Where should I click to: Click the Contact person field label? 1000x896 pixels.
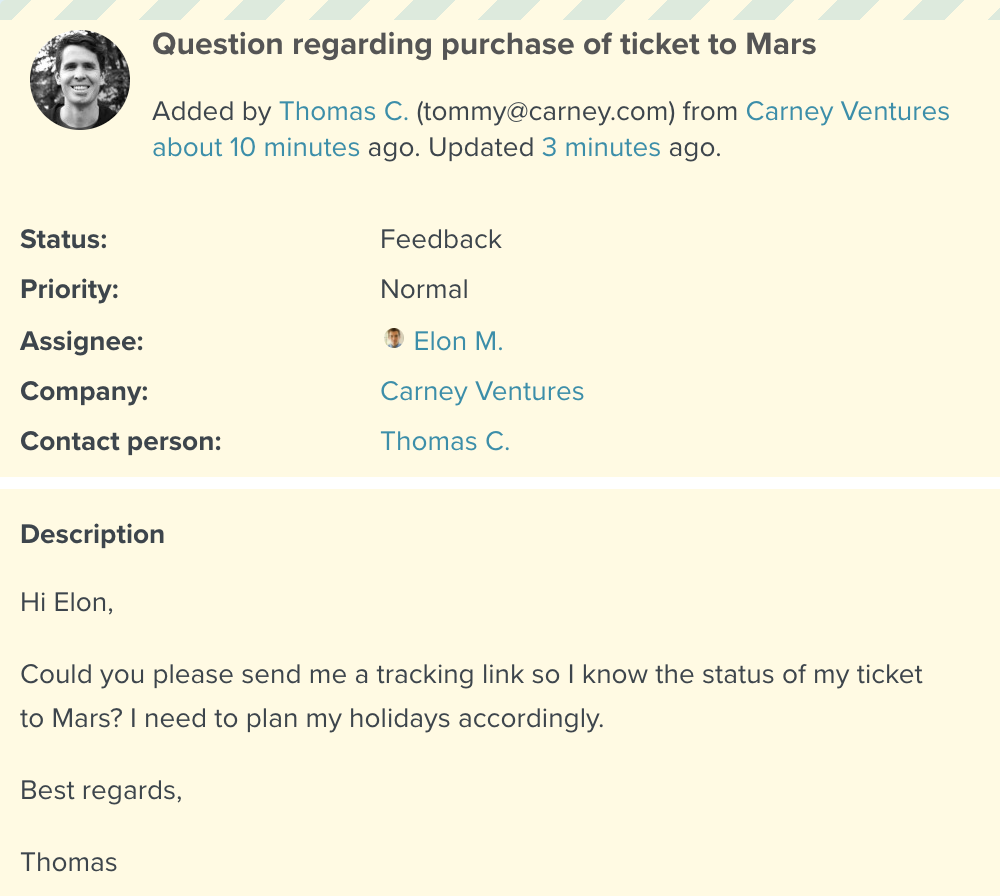[120, 441]
